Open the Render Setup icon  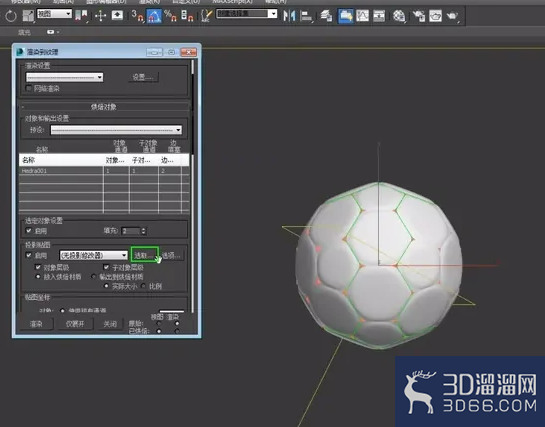point(418,16)
